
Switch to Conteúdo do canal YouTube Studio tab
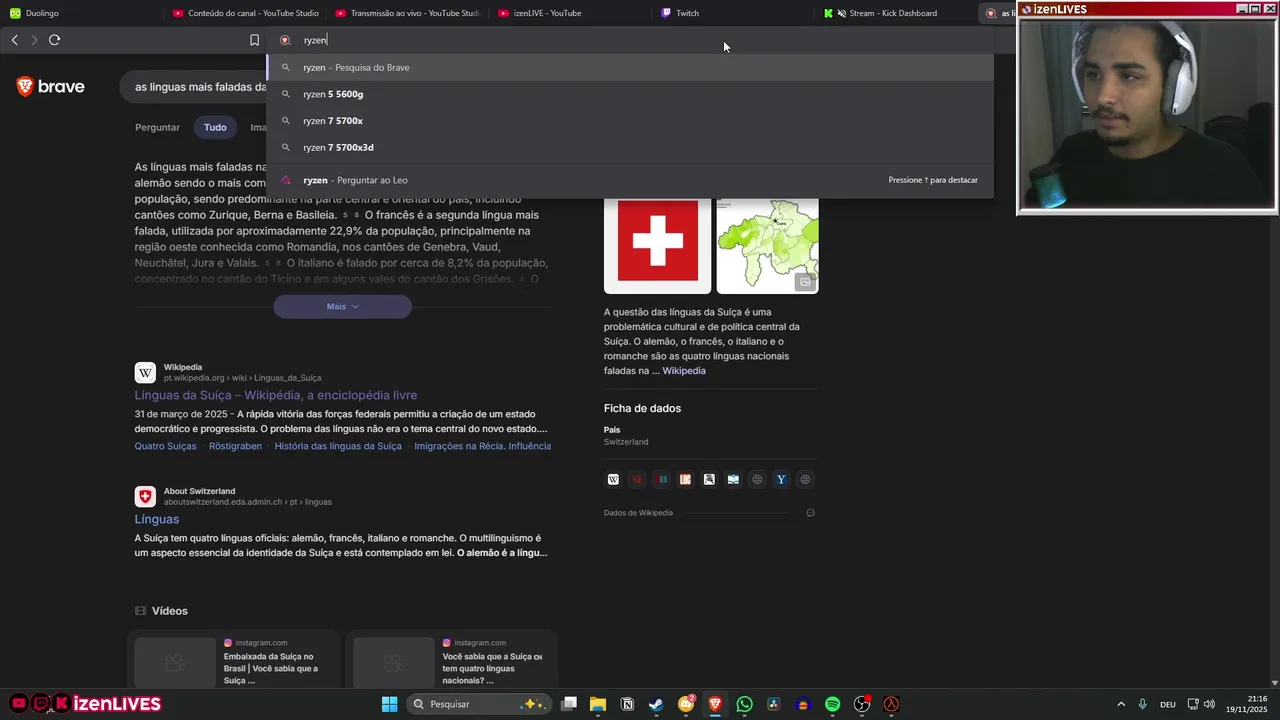click(x=245, y=13)
